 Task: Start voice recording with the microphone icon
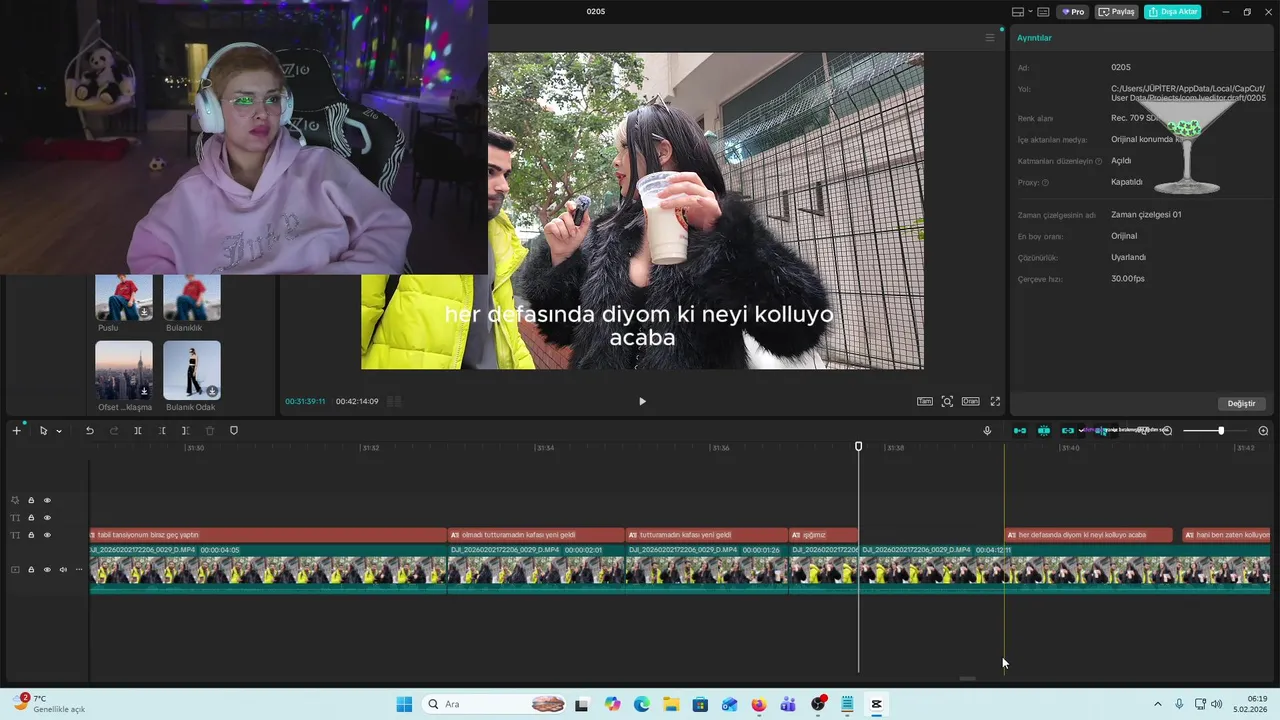pyautogui.click(x=987, y=431)
